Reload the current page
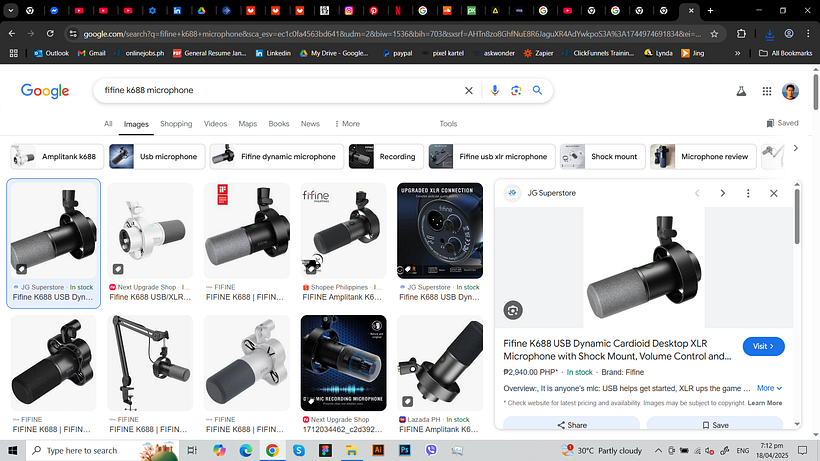 click(50, 34)
